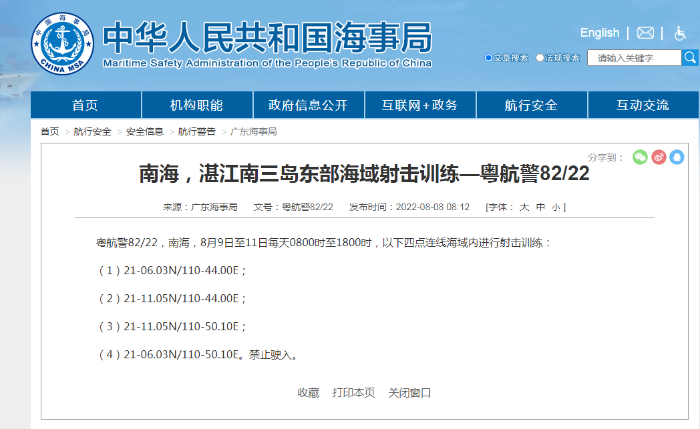Focus the 请输入关键字 search field

(634, 58)
